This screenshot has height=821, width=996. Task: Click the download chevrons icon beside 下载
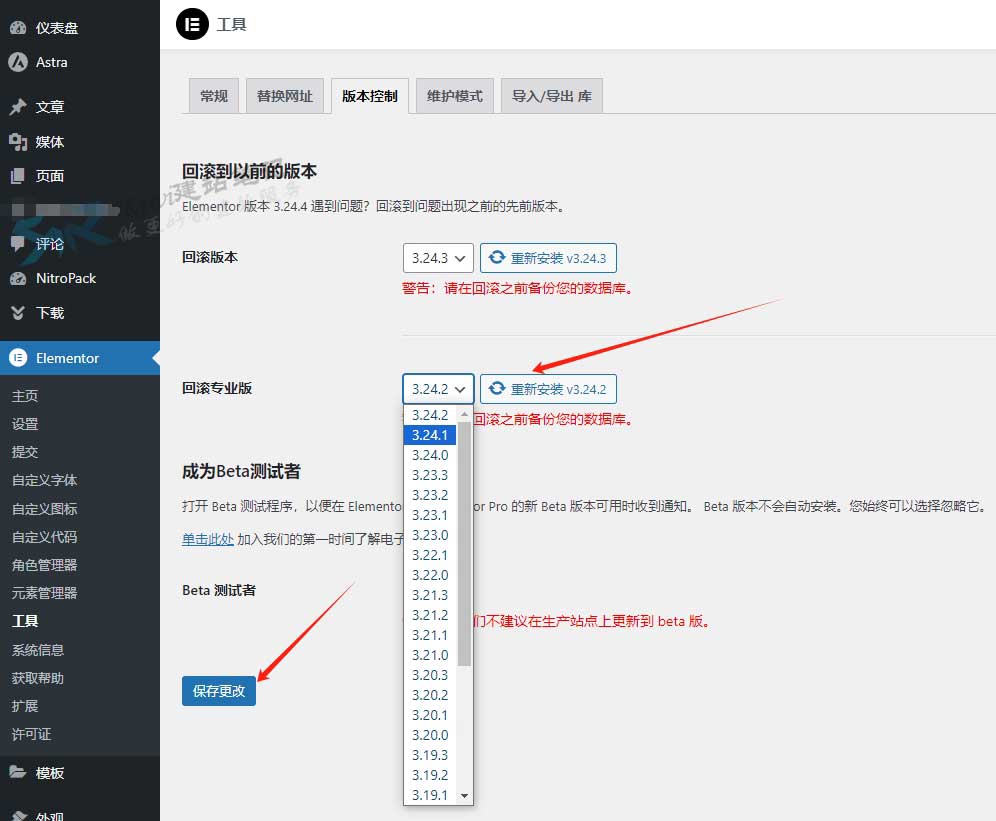(18, 313)
